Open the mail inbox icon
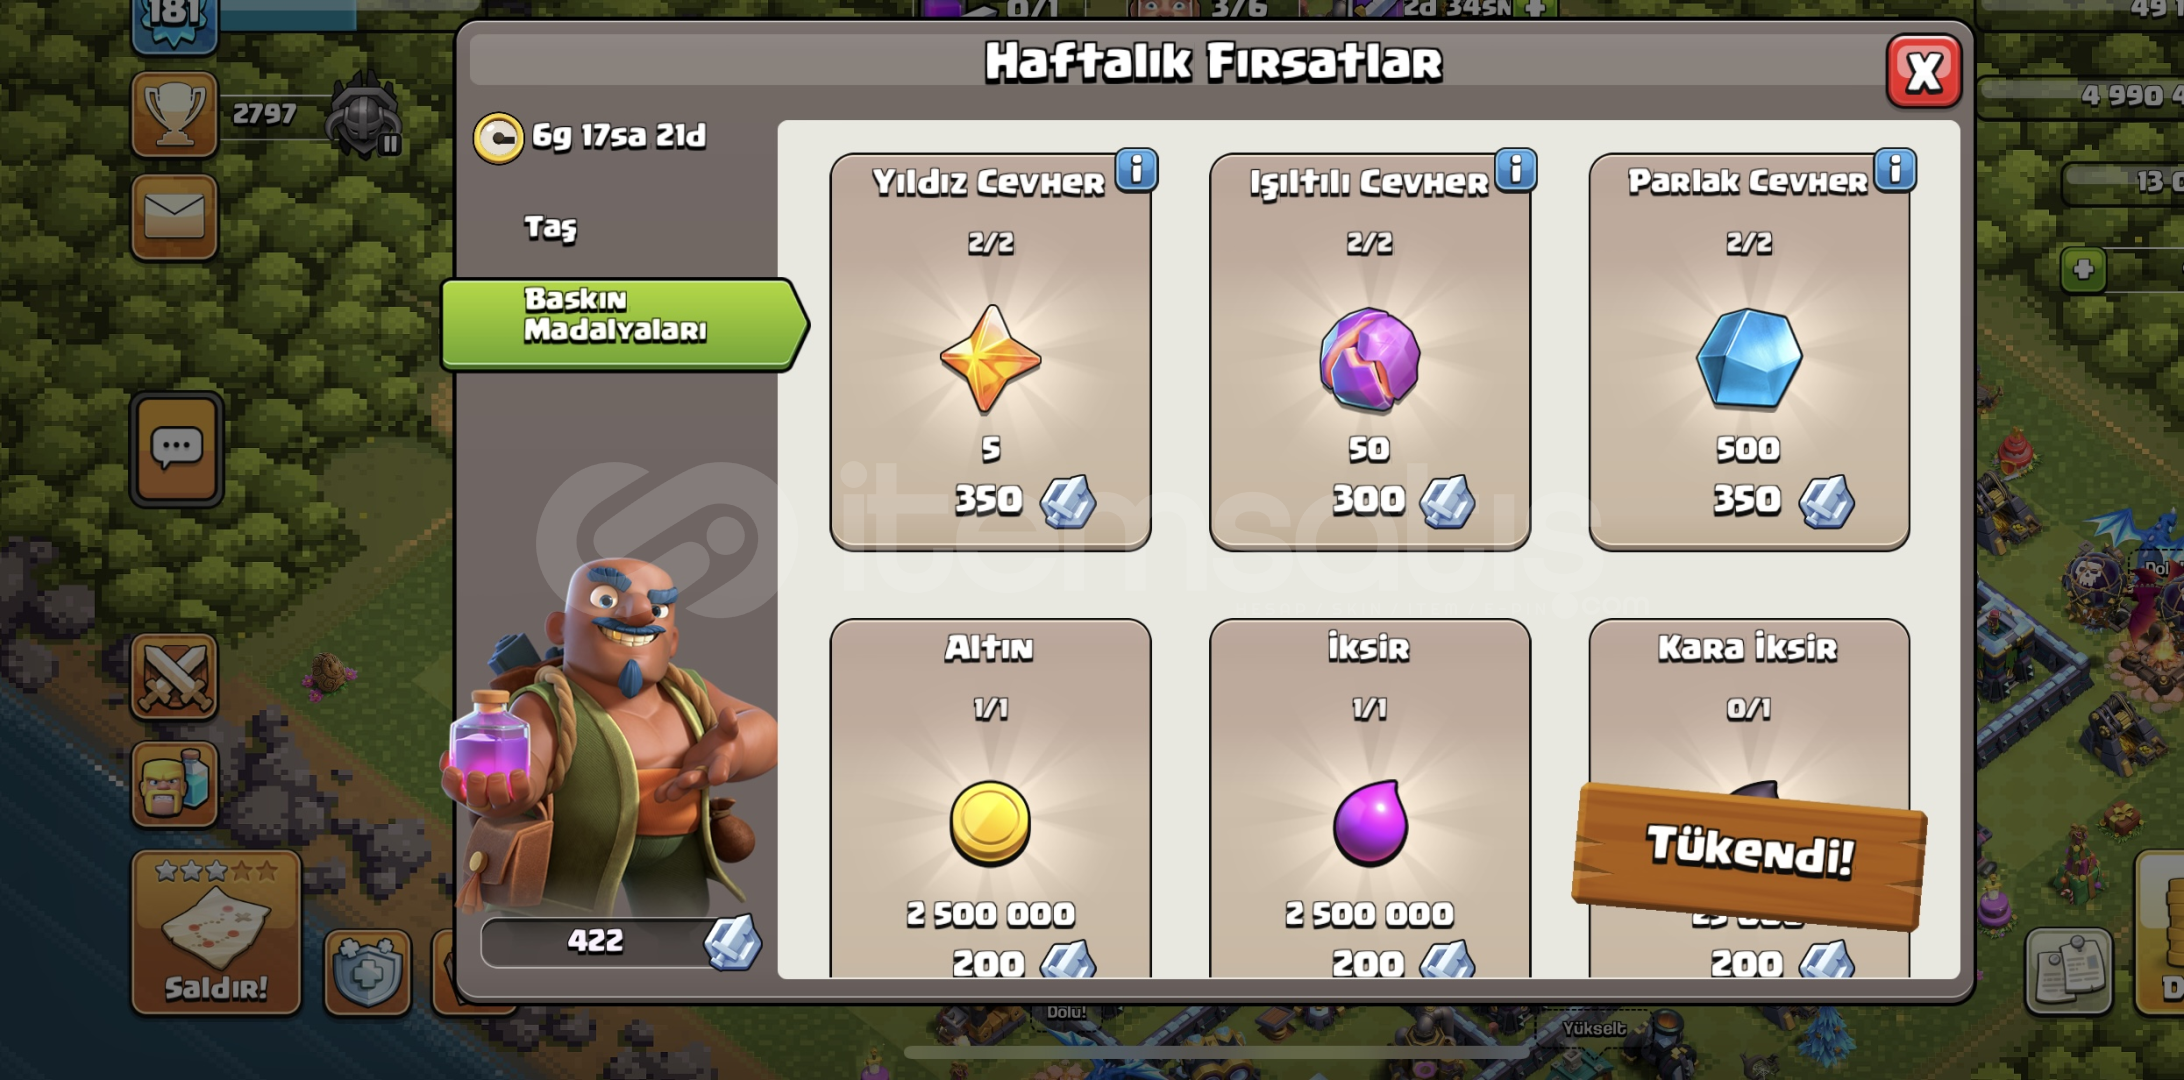The image size is (2184, 1080). pyautogui.click(x=175, y=217)
